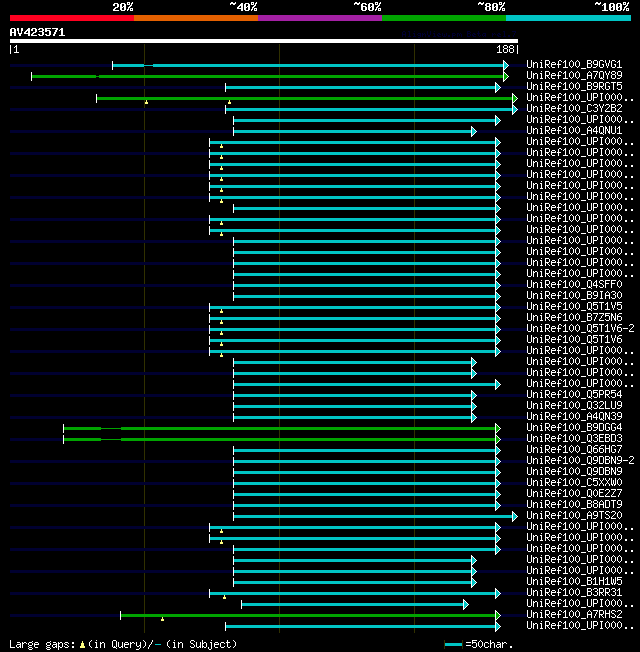
Task: Click the green alignment bar for UniRef100_A7RHS2
Action: click(x=310, y=615)
